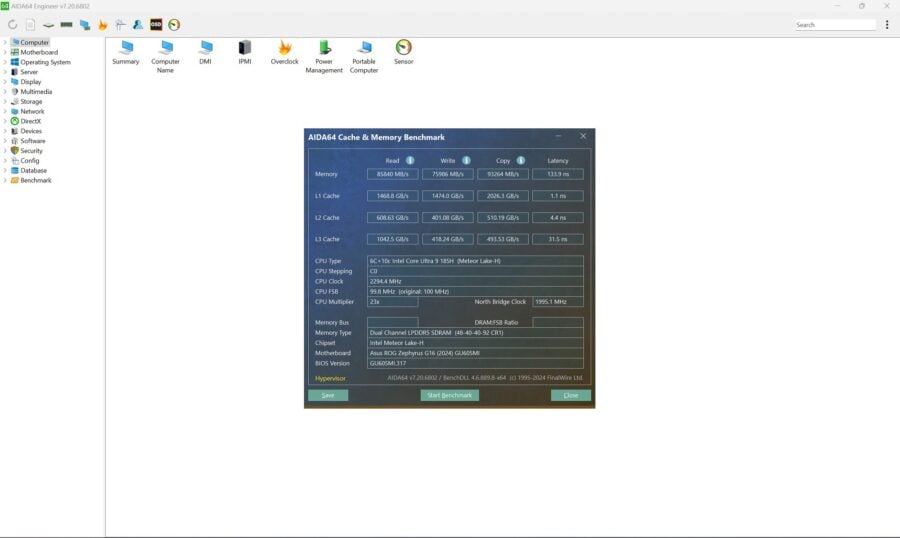900x538 pixels.
Task: Open the three-dot menu near Search
Action: (x=887, y=25)
